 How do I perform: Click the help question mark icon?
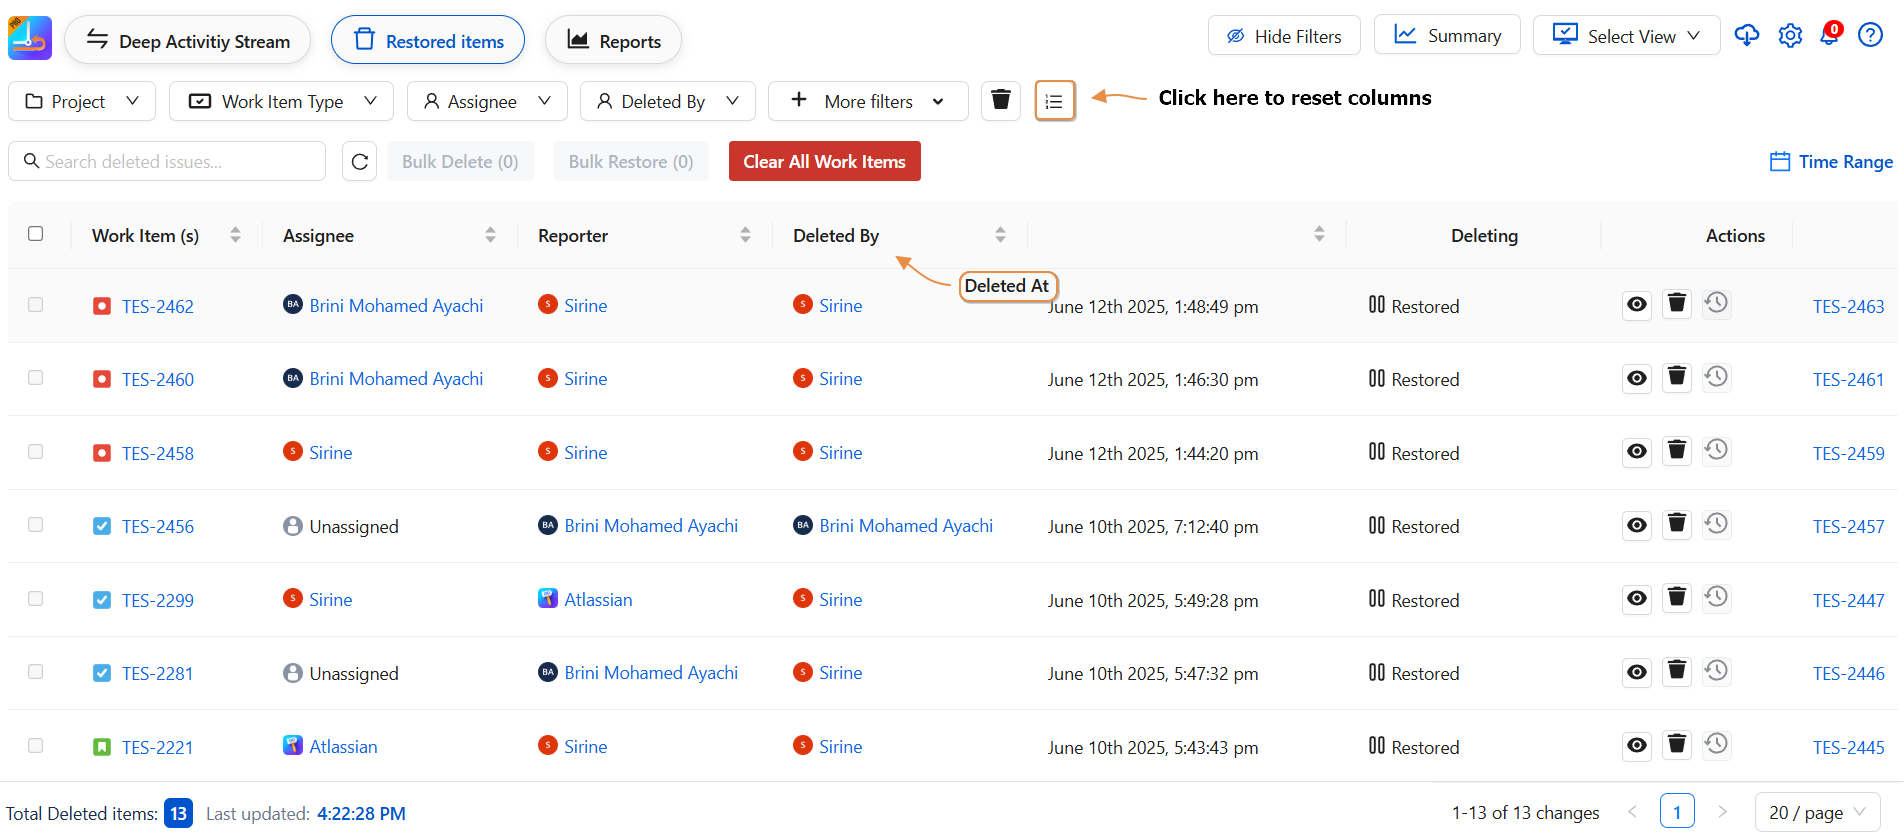pos(1870,36)
